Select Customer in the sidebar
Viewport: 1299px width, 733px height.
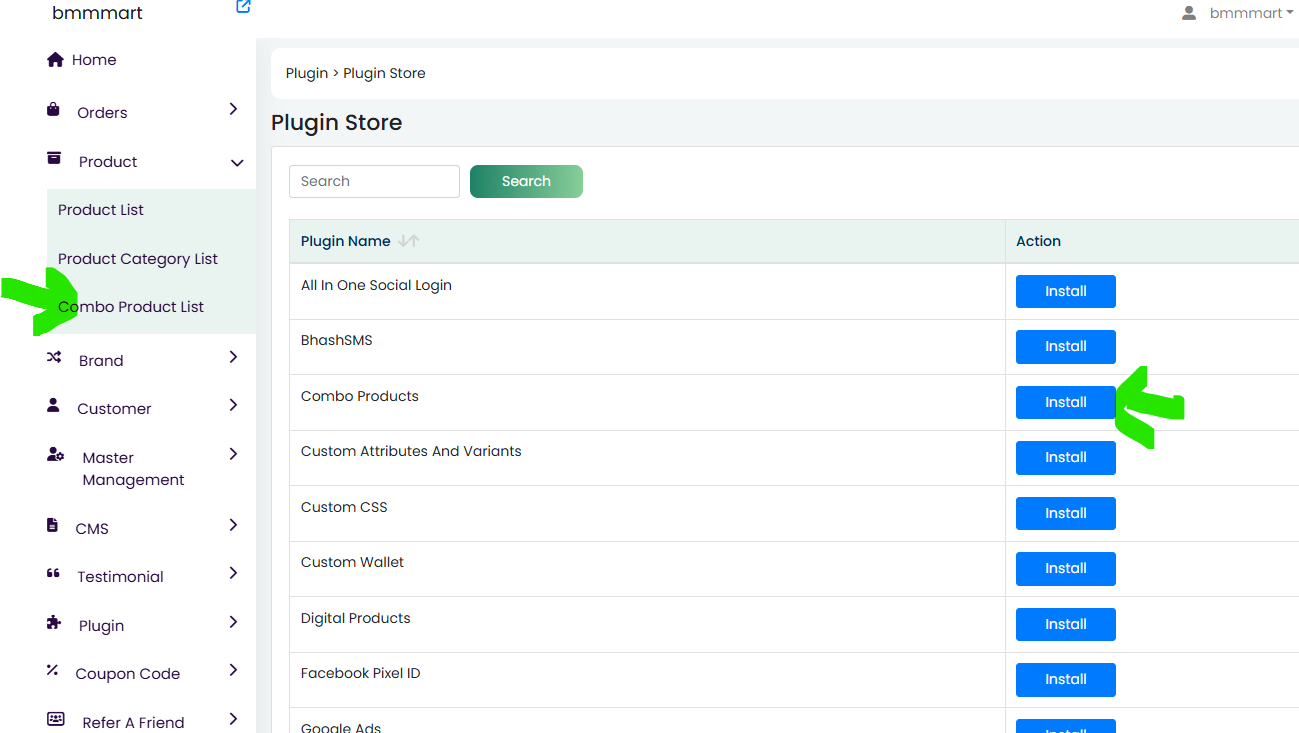(x=114, y=409)
